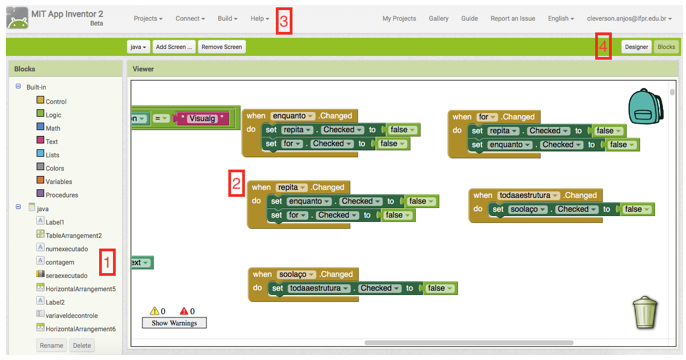Click the Show Warnings button

coord(174,323)
